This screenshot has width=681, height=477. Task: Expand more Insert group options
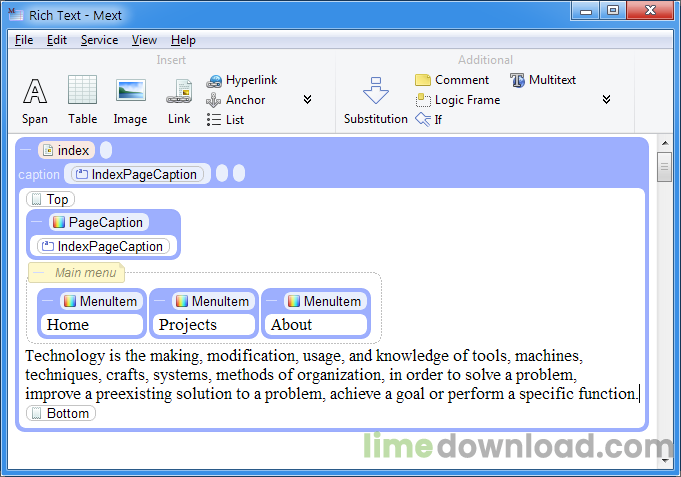pyautogui.click(x=307, y=100)
